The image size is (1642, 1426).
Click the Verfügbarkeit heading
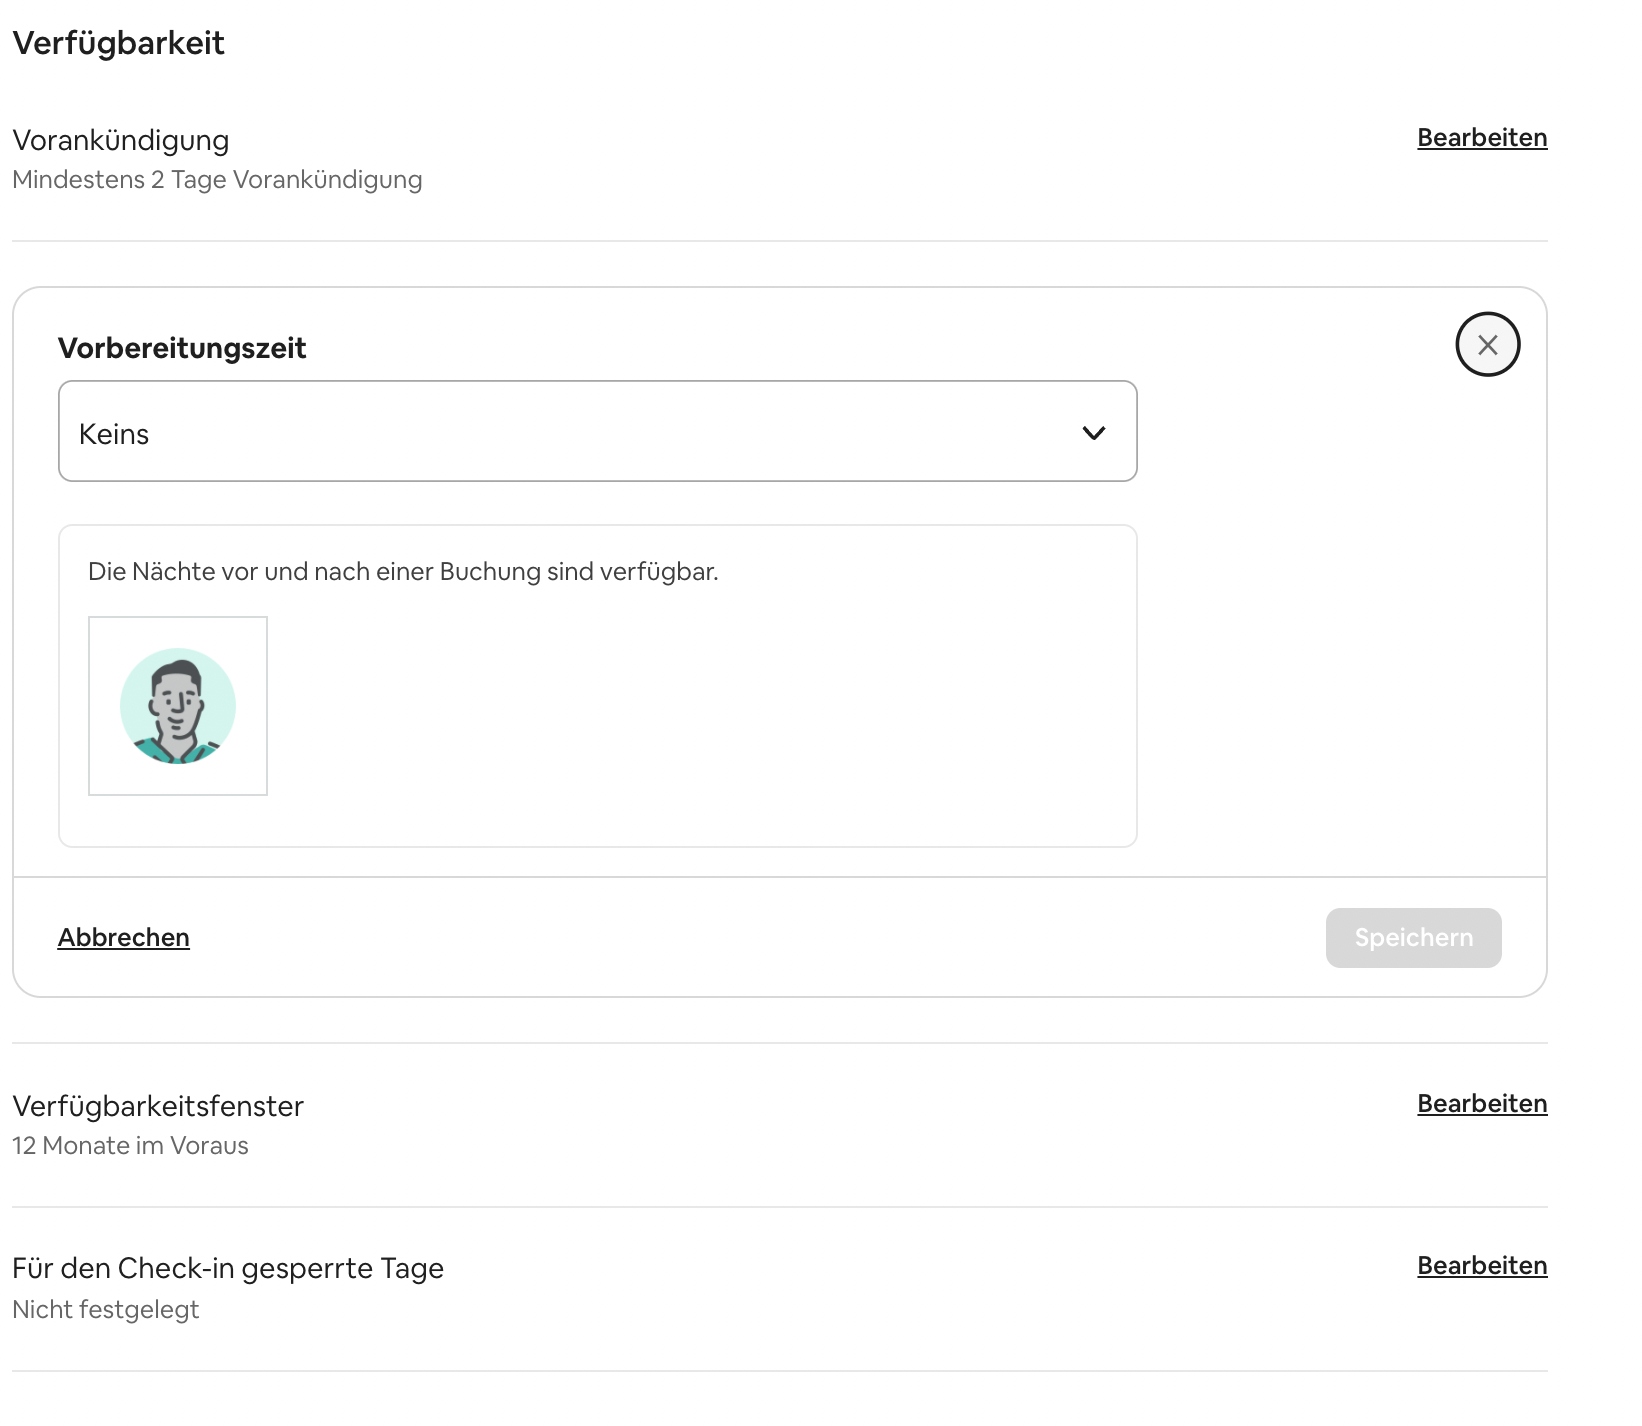118,43
